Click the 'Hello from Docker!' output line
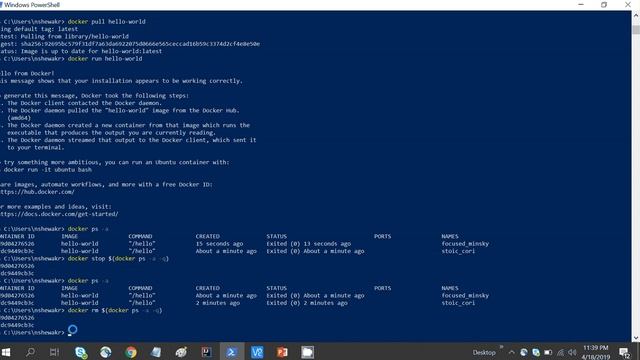 27,73
